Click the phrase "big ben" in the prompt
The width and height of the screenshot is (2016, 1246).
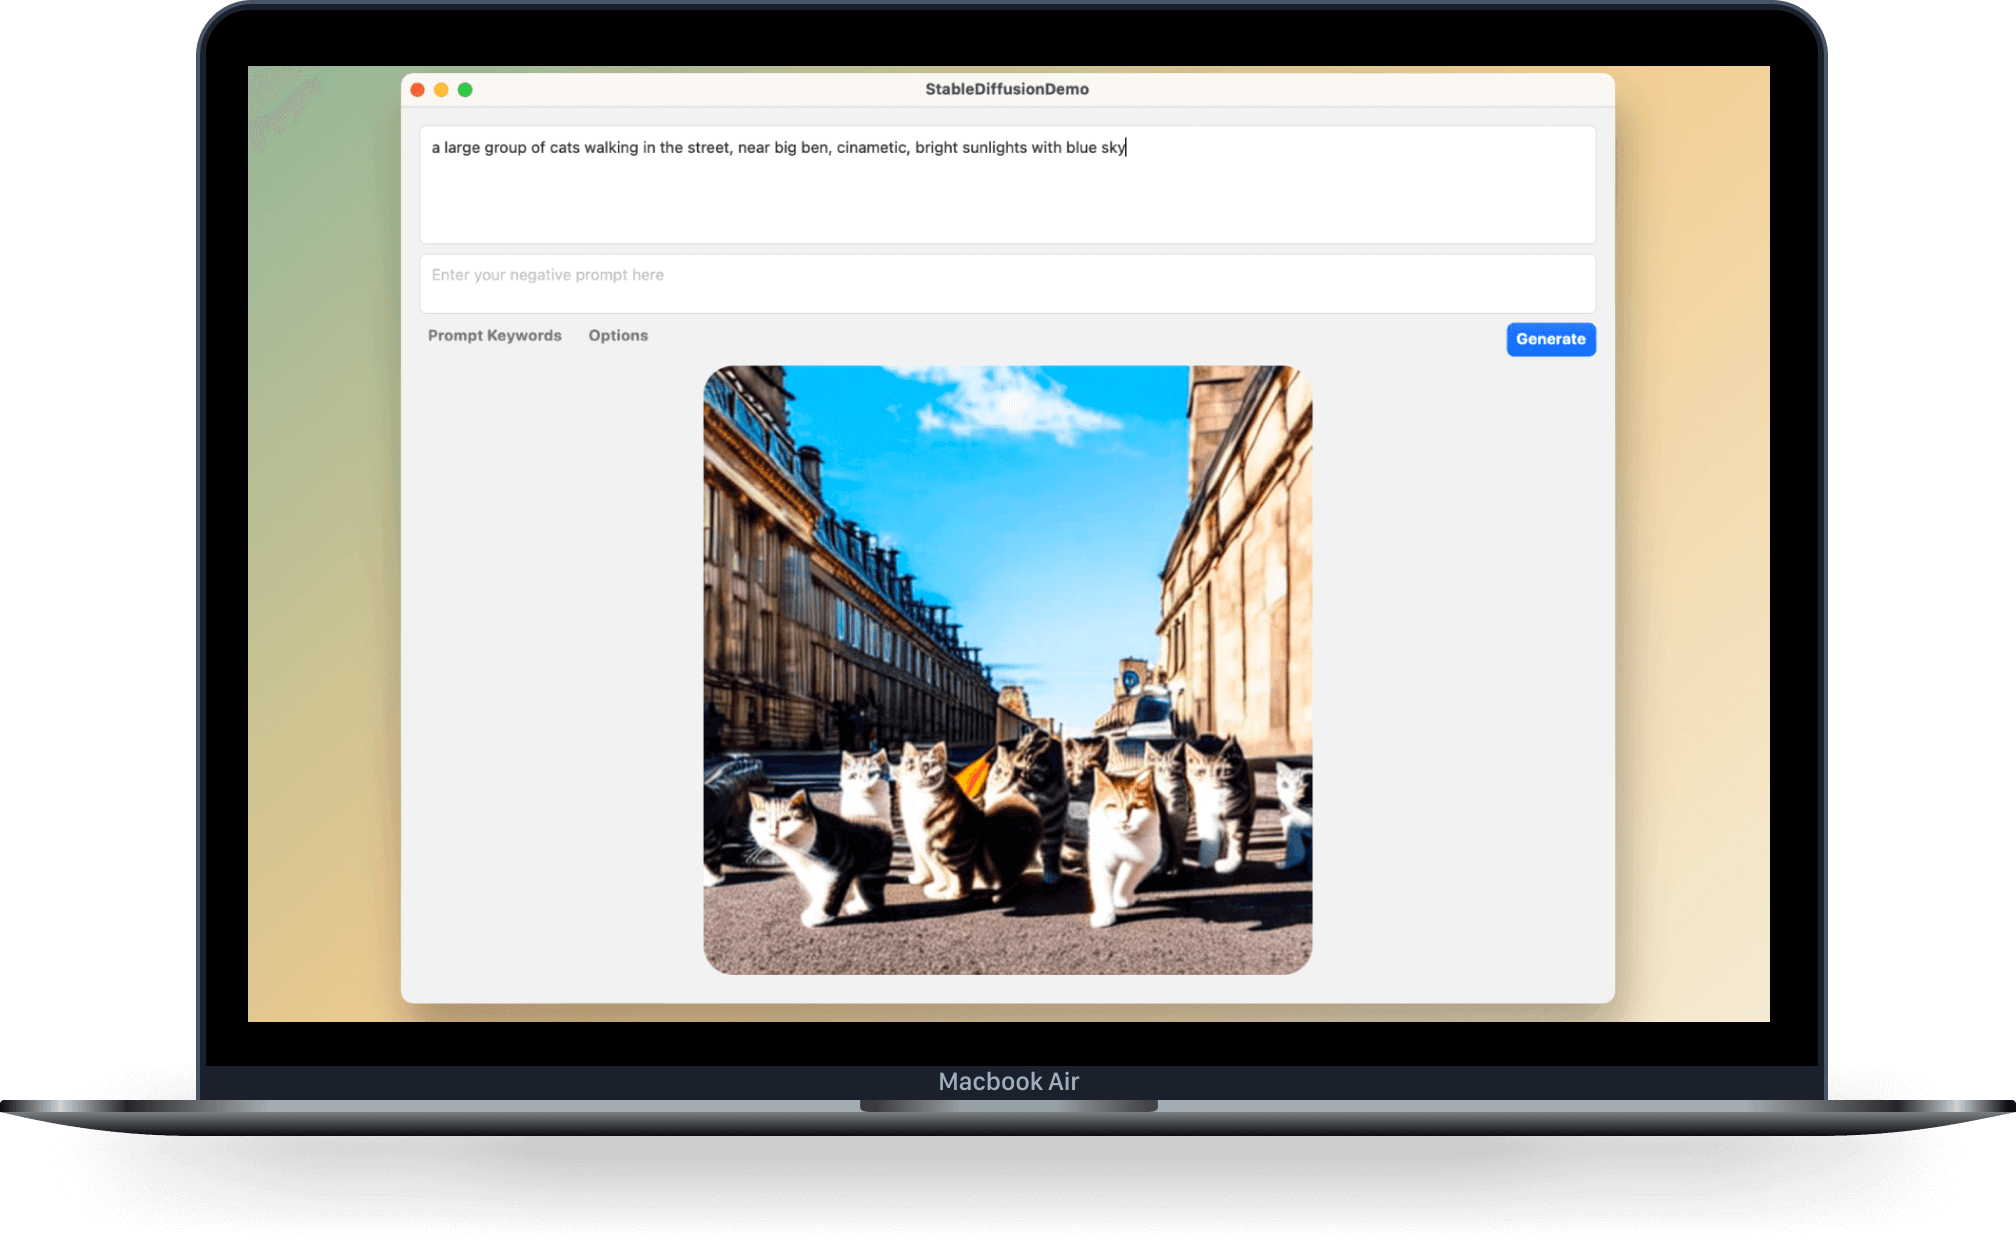coord(801,148)
